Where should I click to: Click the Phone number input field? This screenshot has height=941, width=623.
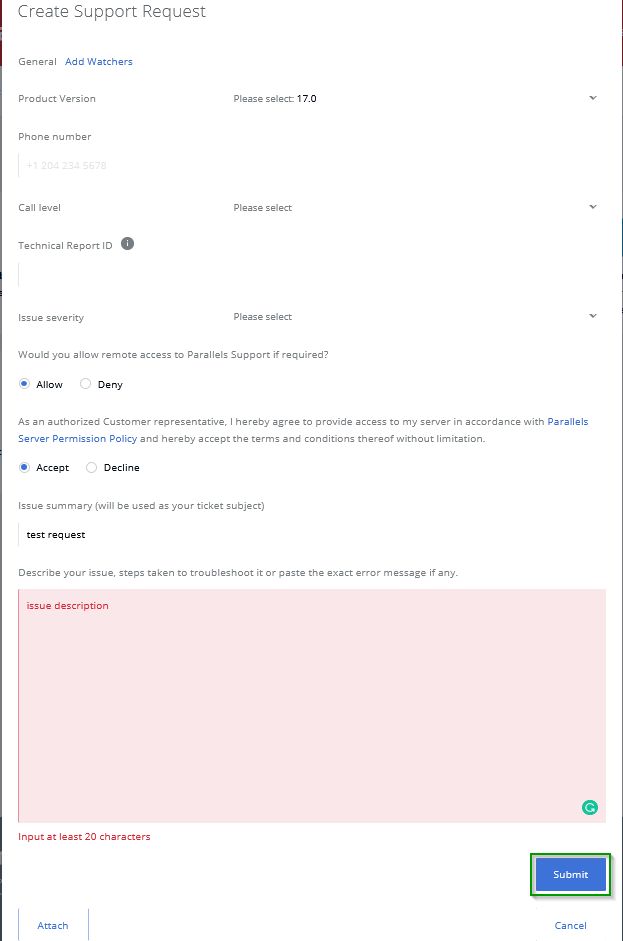click(x=312, y=166)
